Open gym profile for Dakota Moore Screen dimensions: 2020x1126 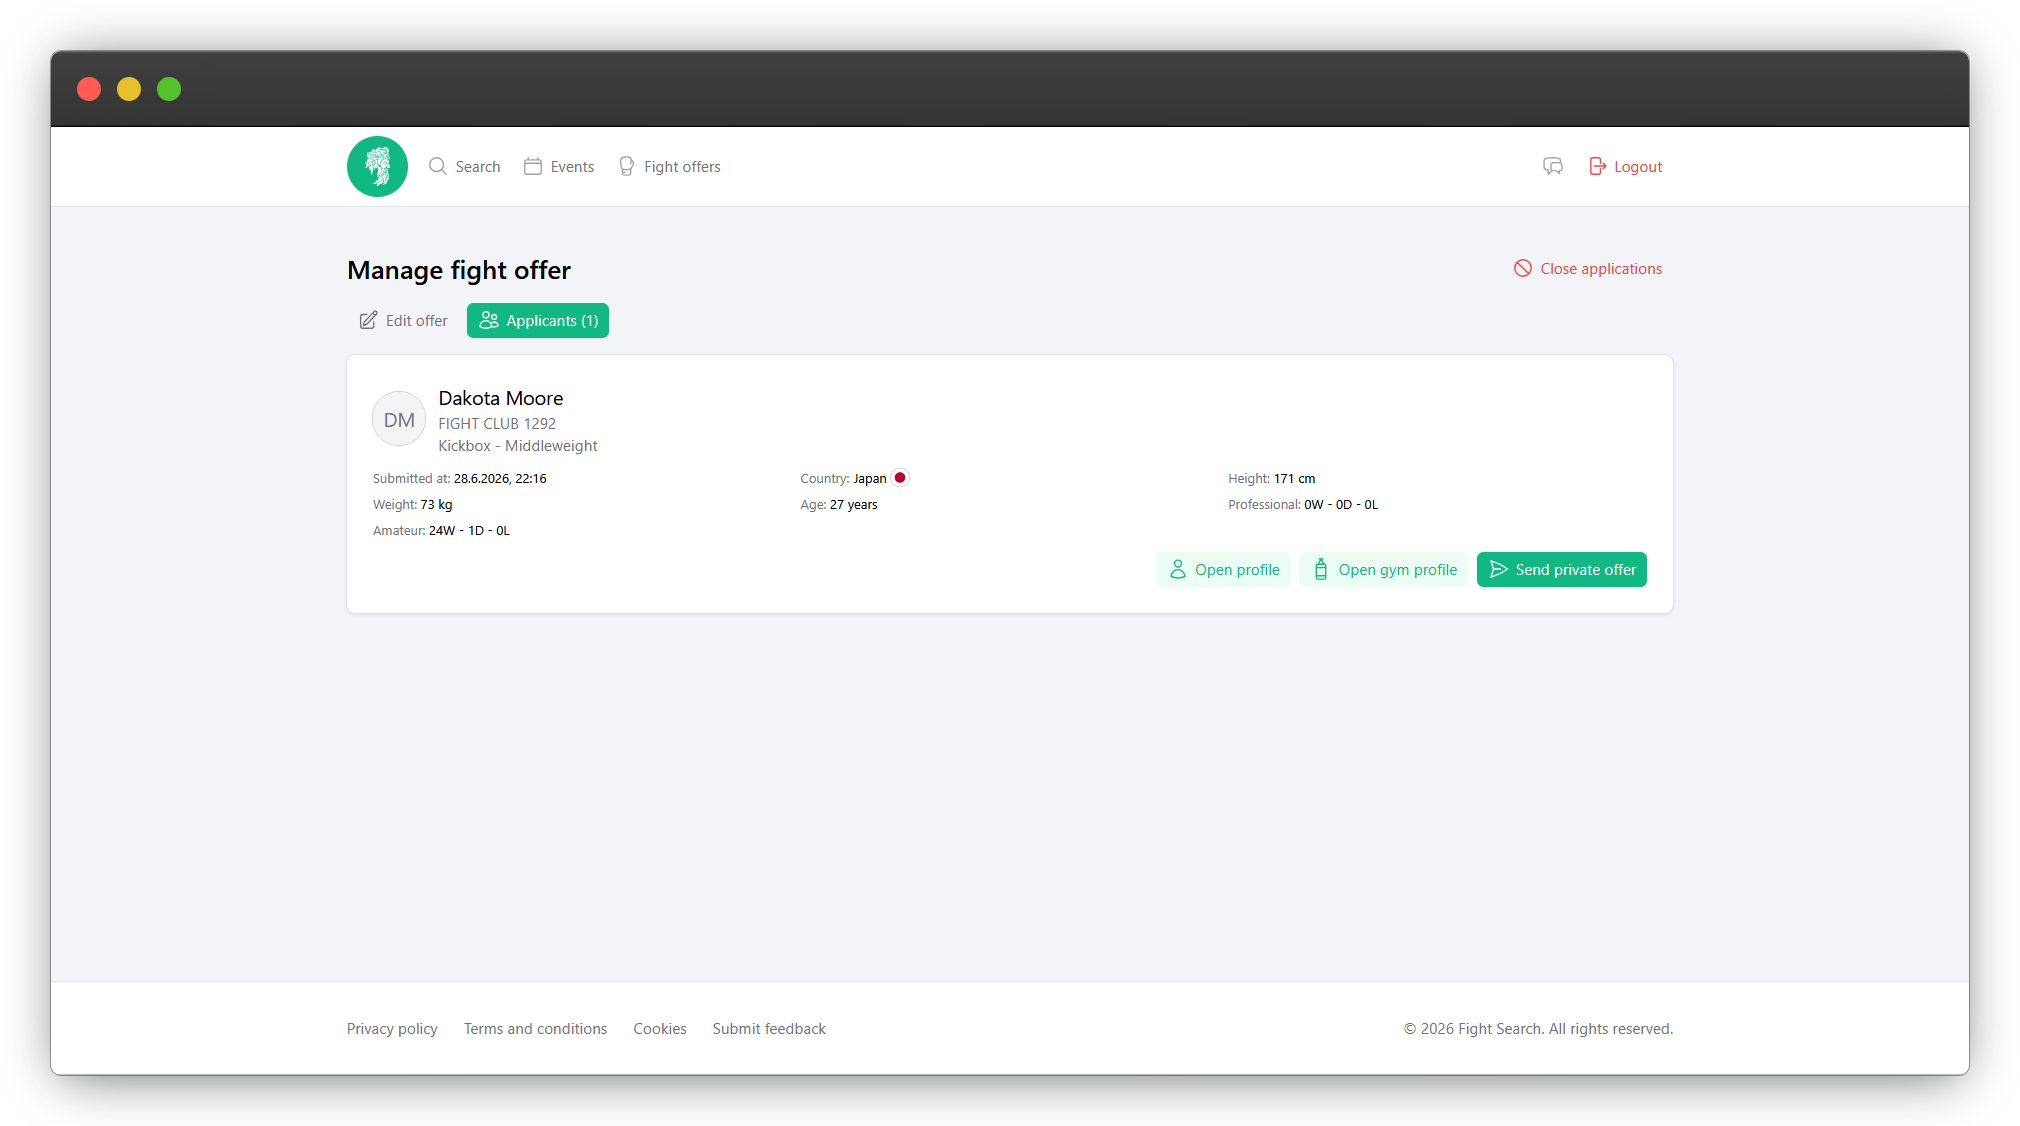(x=1384, y=569)
